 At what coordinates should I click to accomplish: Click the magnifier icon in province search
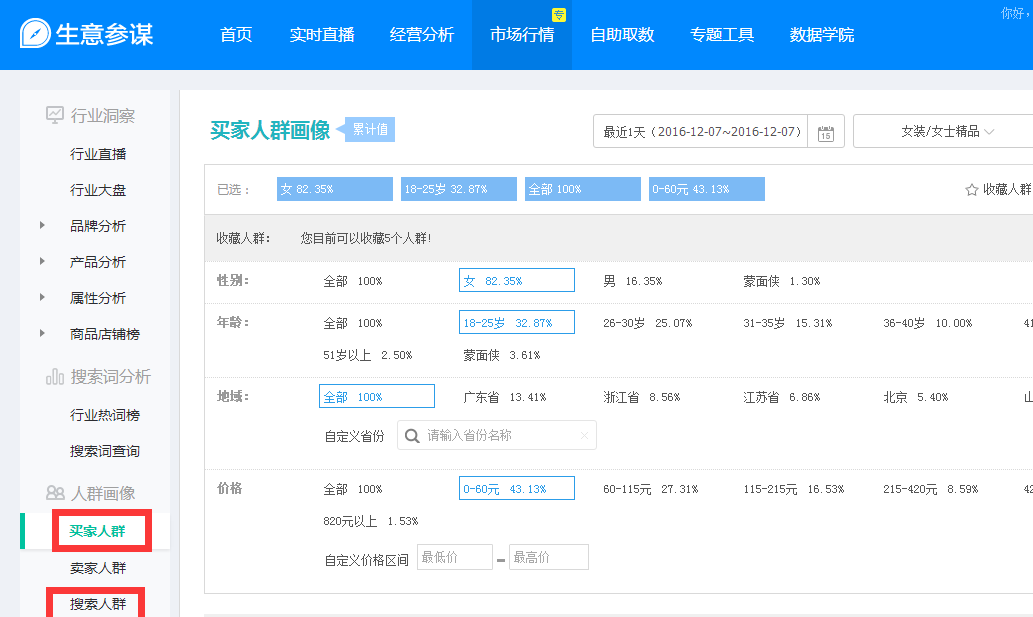pos(412,436)
